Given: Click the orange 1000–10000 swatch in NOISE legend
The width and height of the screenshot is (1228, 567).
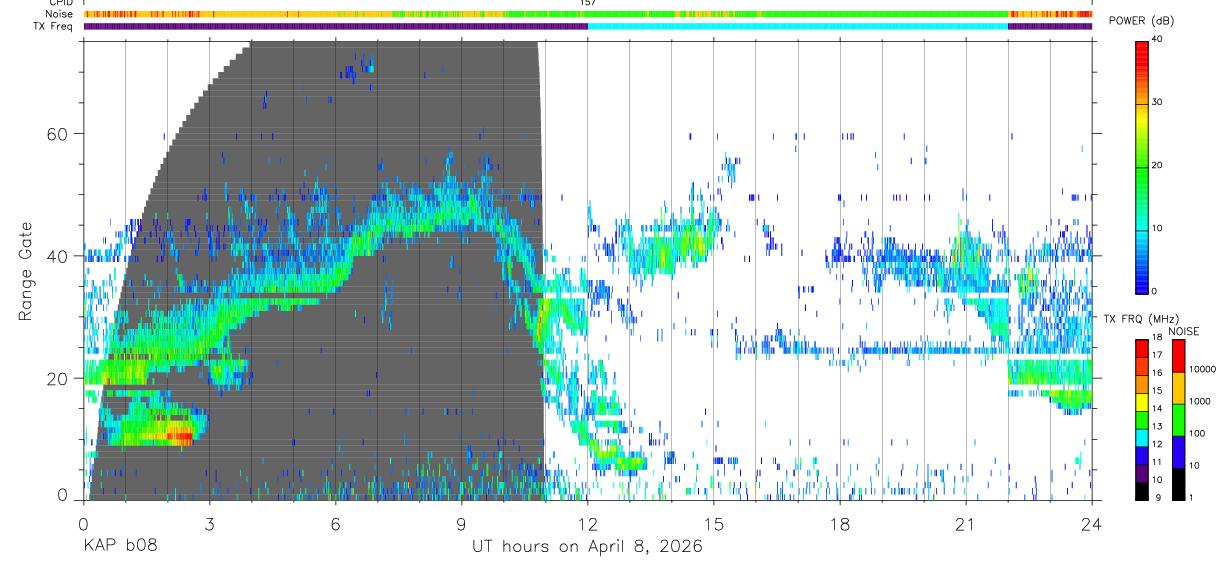Looking at the screenshot, I should click(1178, 387).
